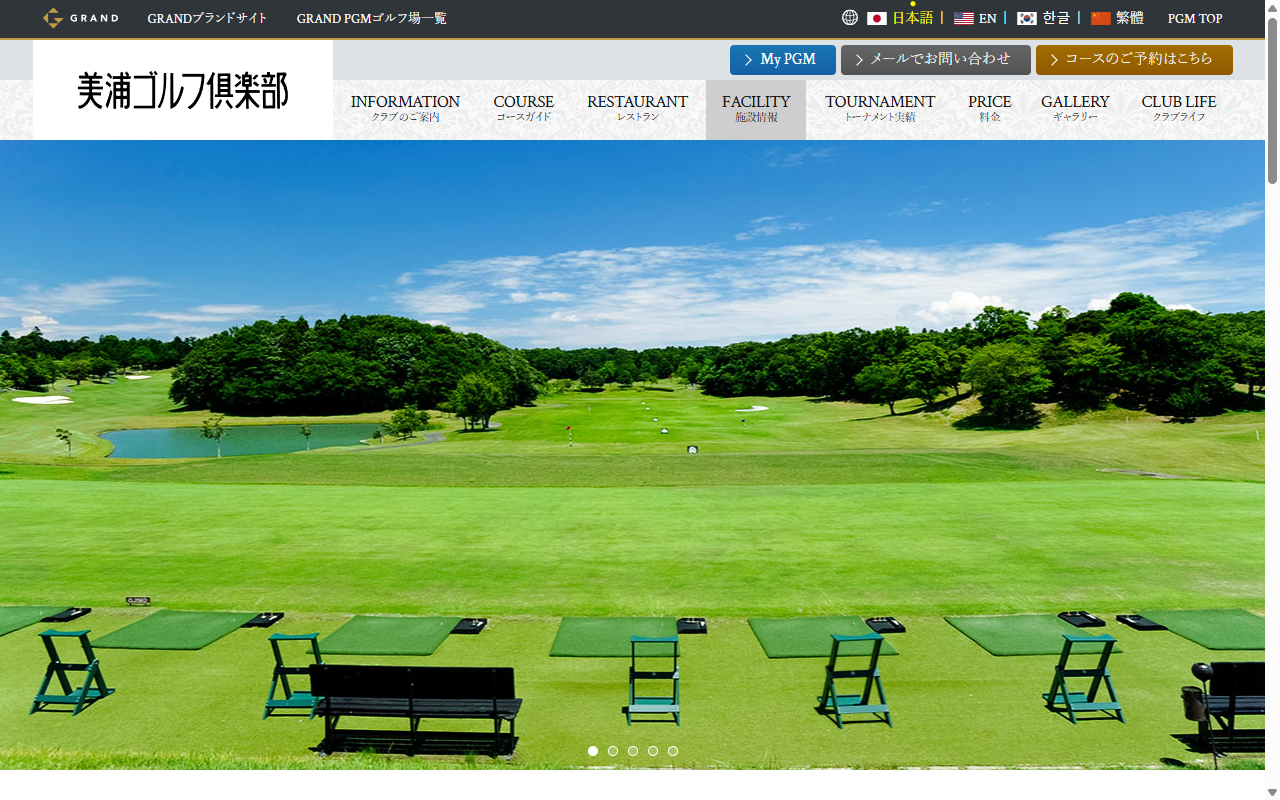
Task: Click the driving range hero image
Action: (632, 455)
